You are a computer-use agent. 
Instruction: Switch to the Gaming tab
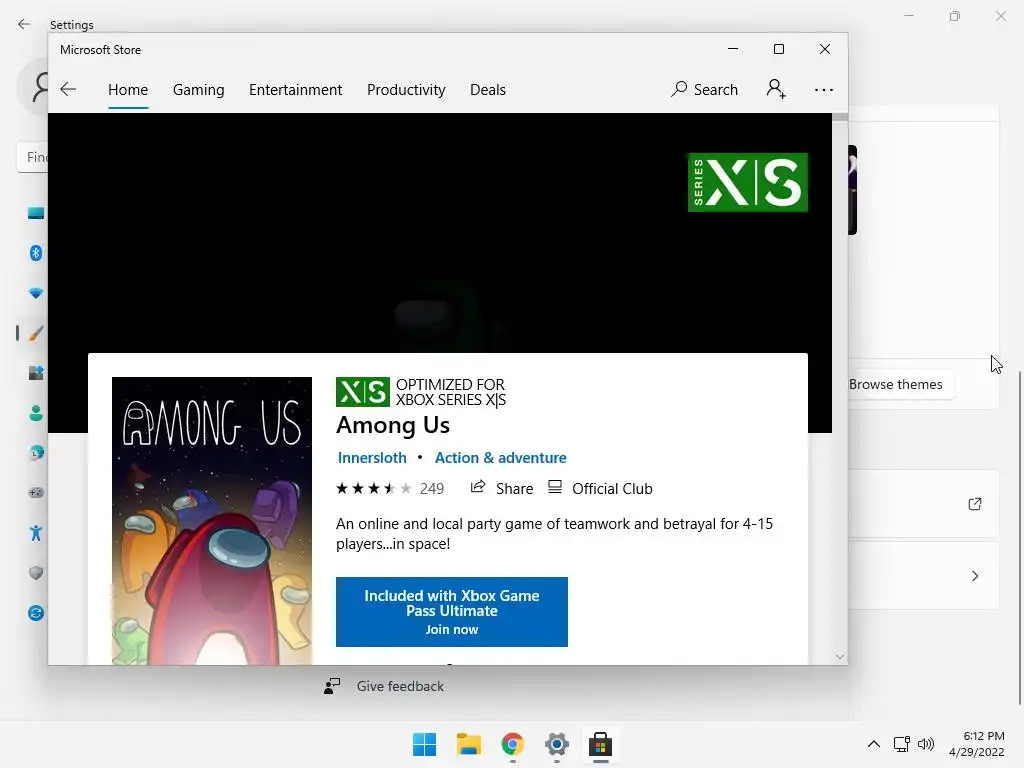(x=199, y=90)
